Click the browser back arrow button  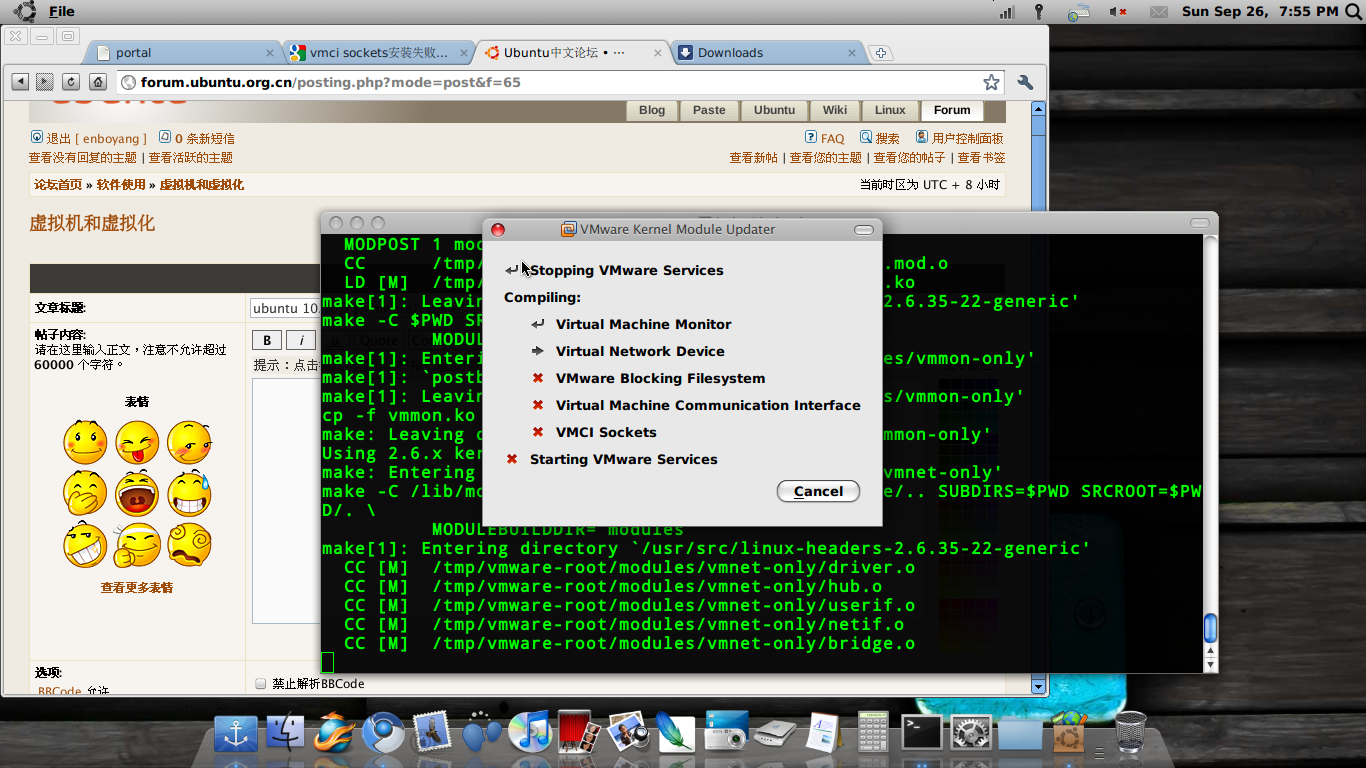20,82
